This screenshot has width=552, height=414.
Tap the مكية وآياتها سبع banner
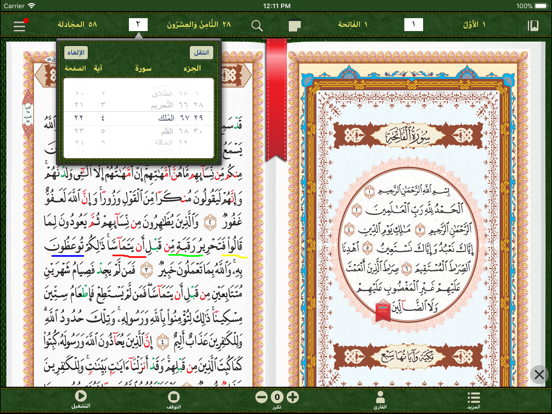[408, 356]
